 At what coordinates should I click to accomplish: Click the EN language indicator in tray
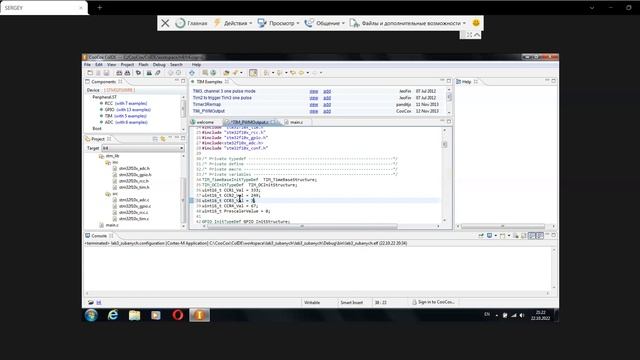coord(487,314)
